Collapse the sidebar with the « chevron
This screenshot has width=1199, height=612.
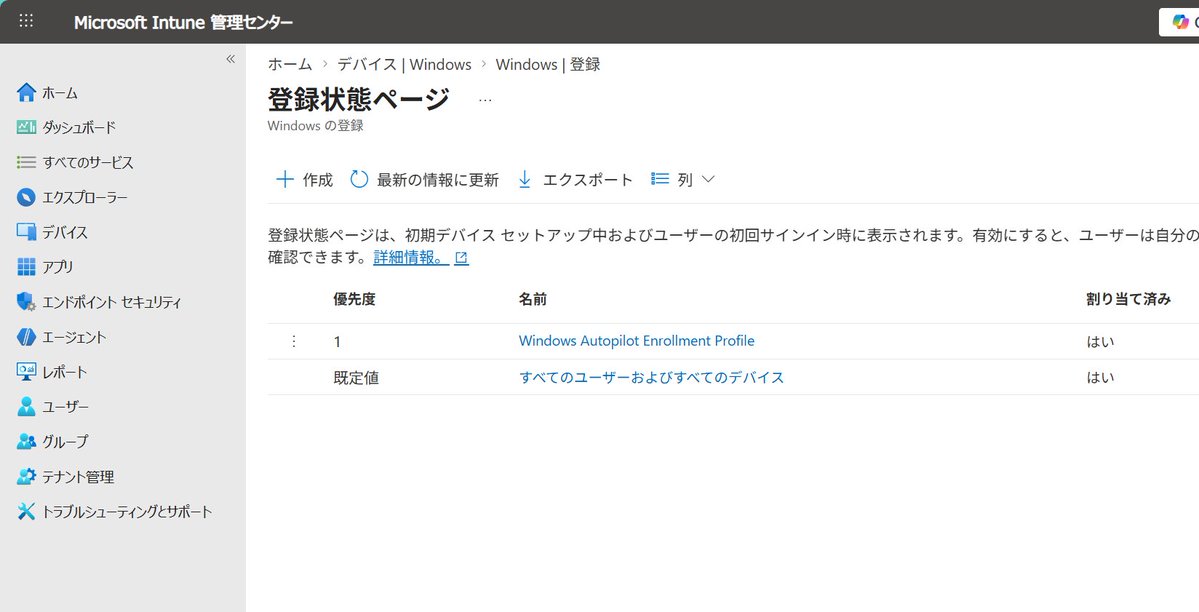pos(229,59)
